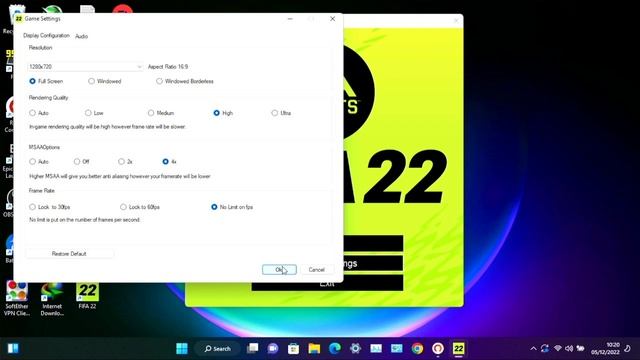
Task: Click the Aspect Ratio 16:9 label
Action: pos(168,67)
